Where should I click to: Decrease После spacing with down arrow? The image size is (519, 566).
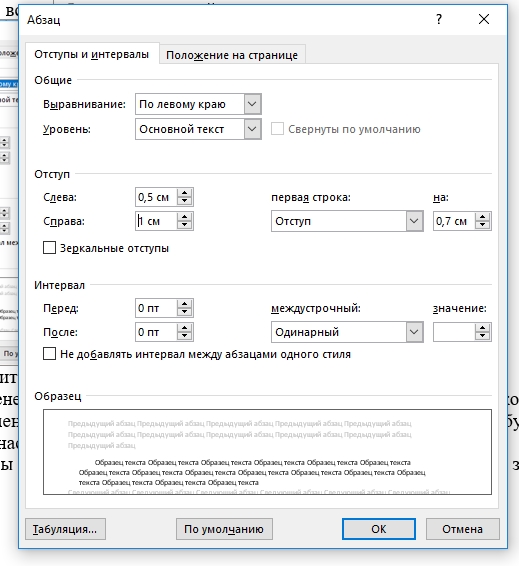point(185,336)
